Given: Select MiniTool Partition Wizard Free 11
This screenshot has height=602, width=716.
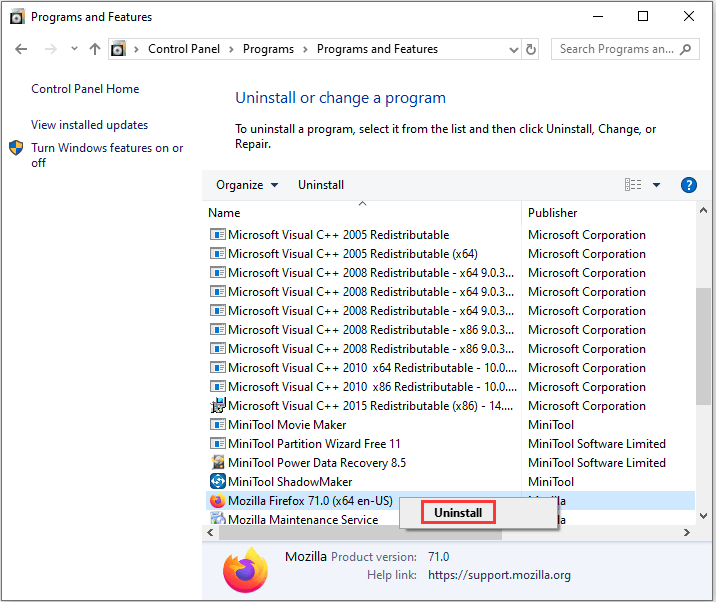Looking at the screenshot, I should [x=314, y=444].
